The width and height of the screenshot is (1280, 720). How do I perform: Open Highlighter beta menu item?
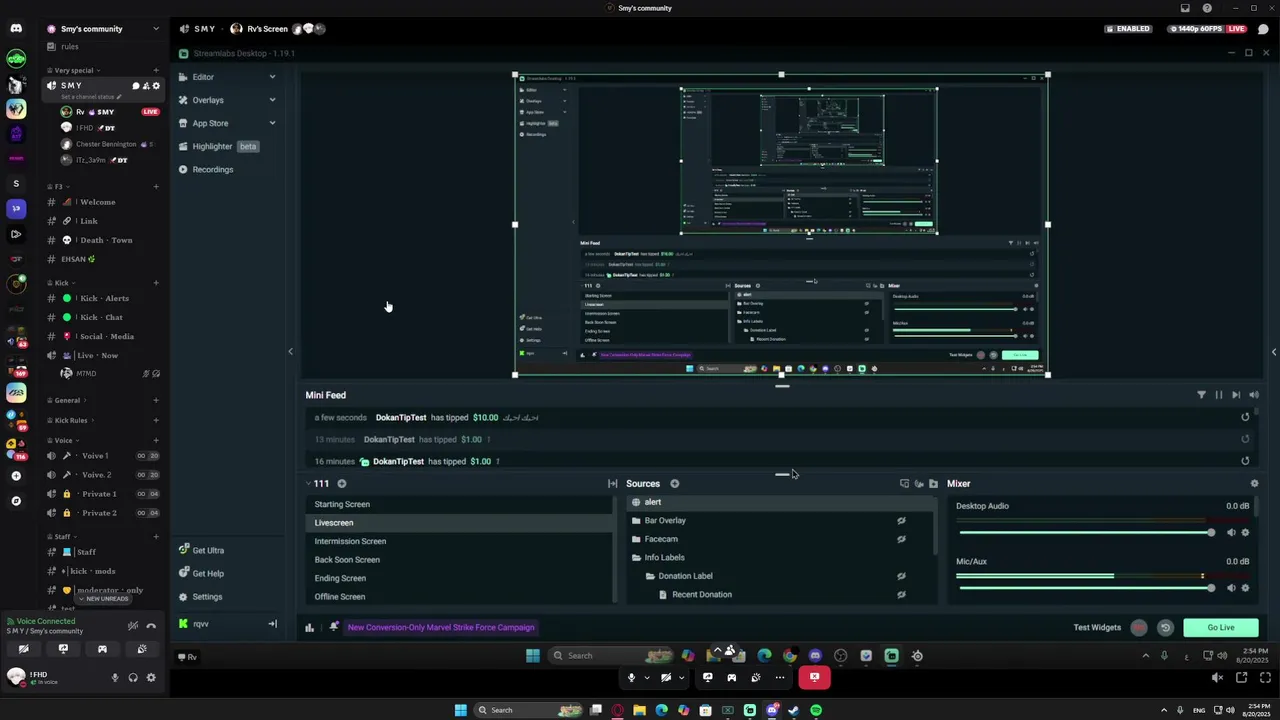click(220, 146)
